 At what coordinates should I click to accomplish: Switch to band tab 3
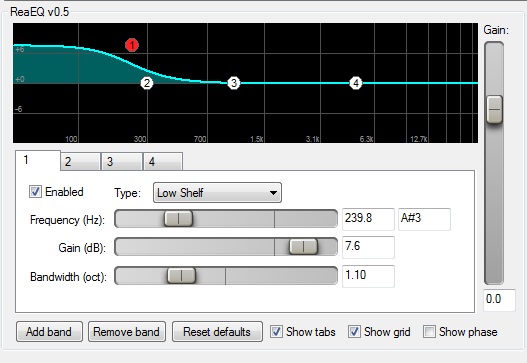click(122, 162)
